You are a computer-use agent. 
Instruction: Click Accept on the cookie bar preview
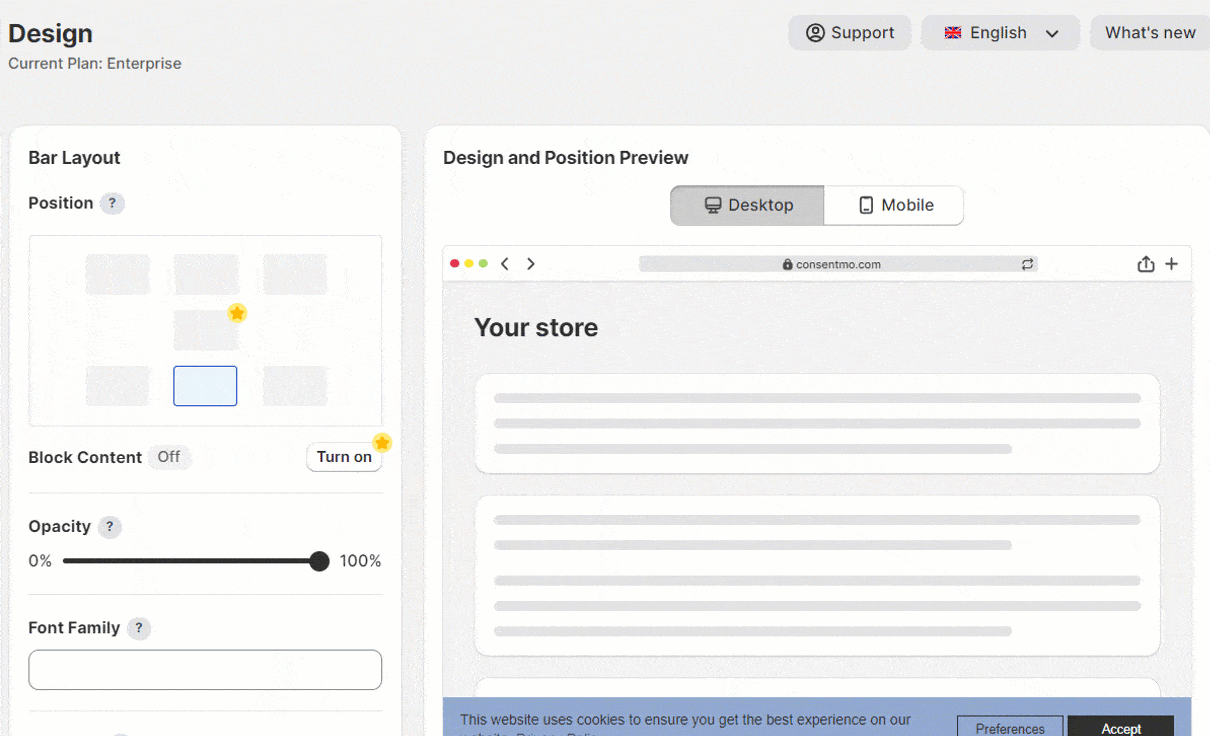pyautogui.click(x=1121, y=728)
